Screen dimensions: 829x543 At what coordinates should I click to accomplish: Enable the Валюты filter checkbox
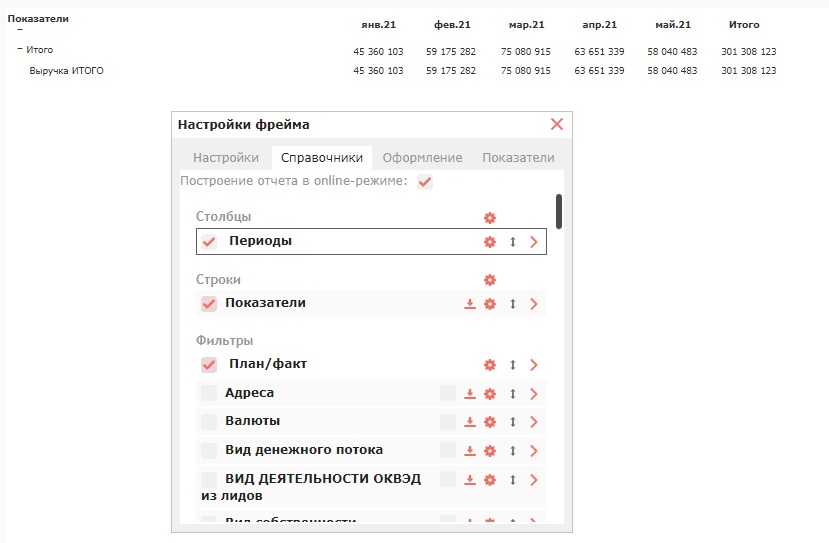209,421
